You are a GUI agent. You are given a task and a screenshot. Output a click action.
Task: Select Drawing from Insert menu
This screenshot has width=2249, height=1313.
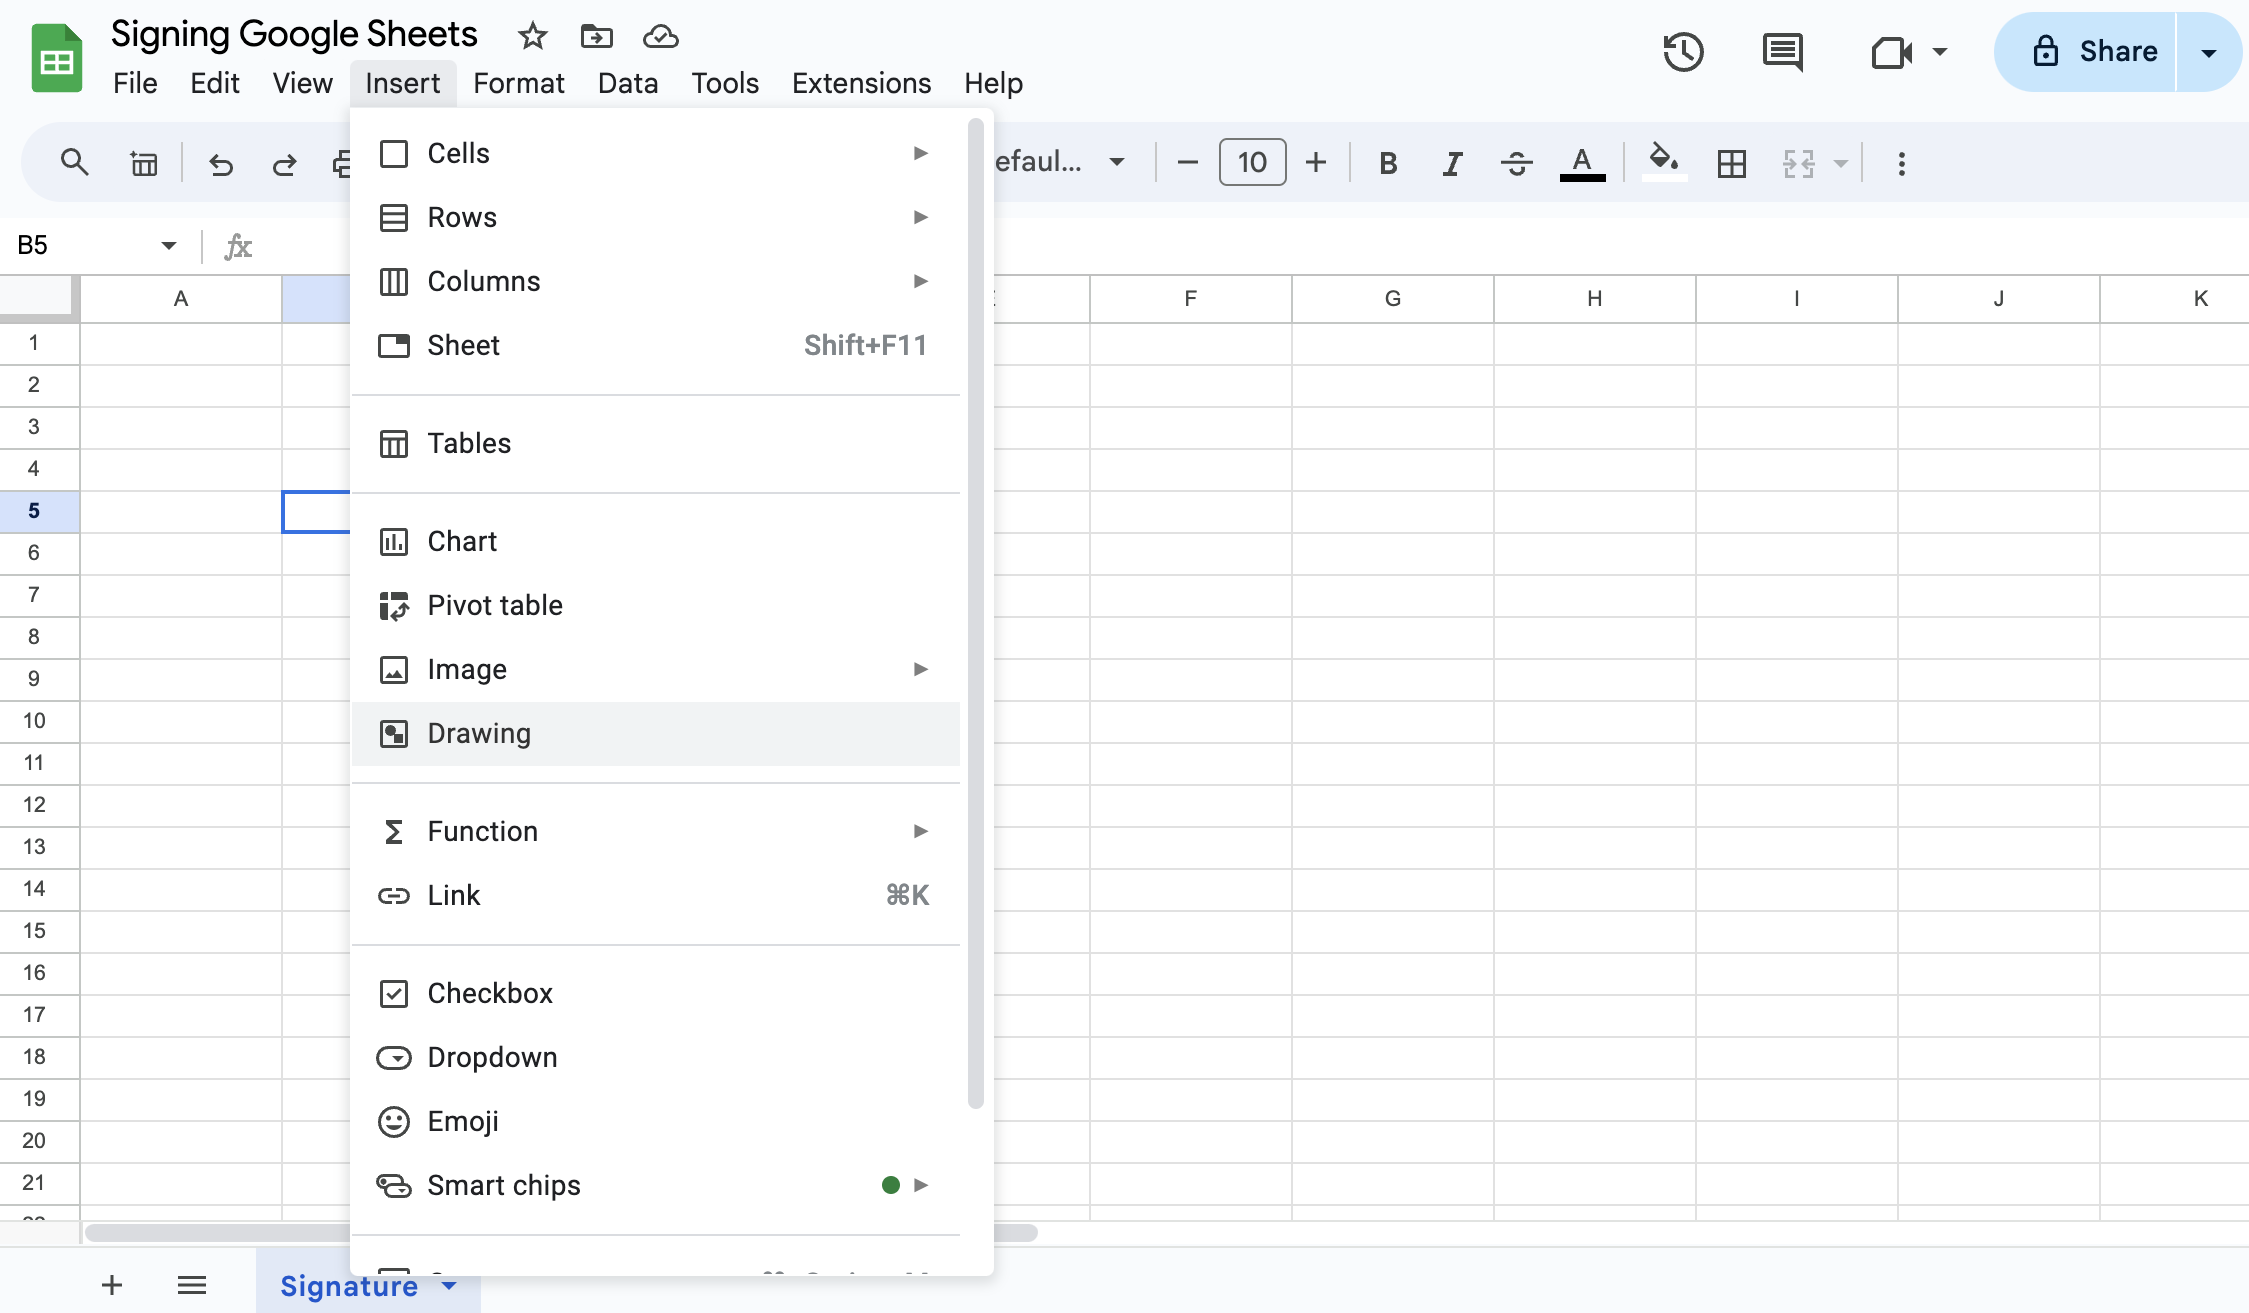[x=480, y=733]
